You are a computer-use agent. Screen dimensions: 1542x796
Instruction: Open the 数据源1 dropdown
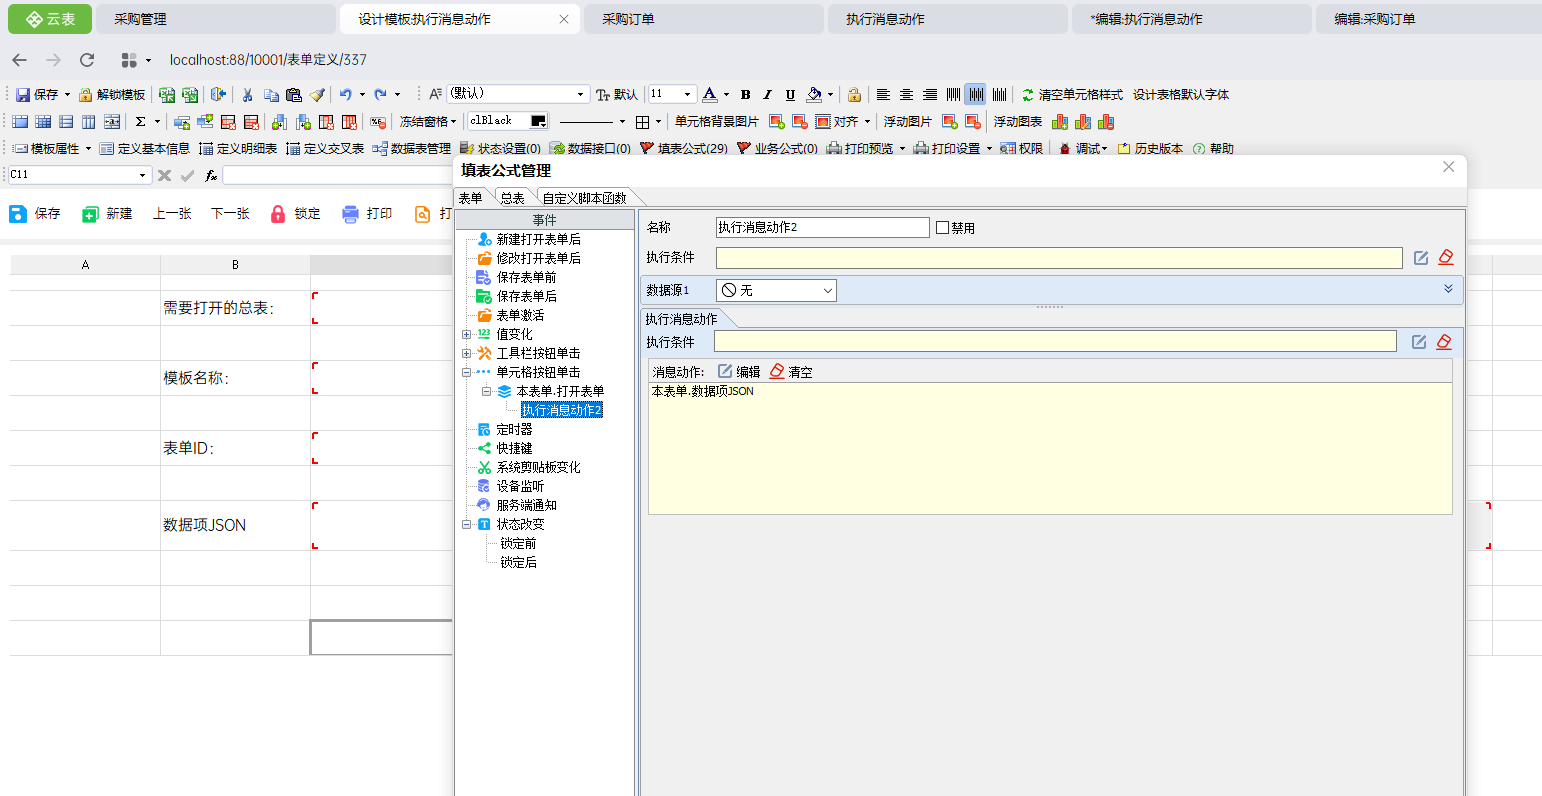tap(776, 290)
